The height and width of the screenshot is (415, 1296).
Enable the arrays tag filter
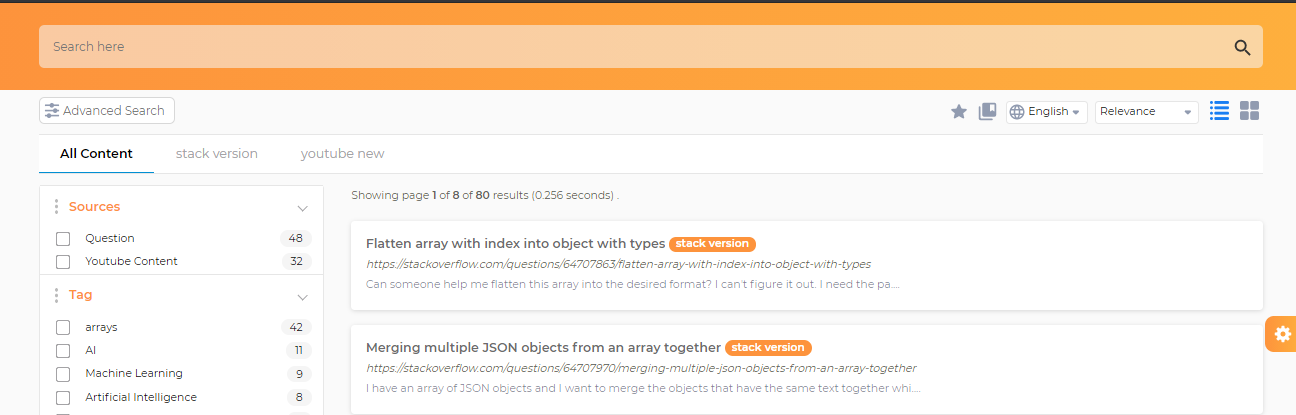(63, 327)
